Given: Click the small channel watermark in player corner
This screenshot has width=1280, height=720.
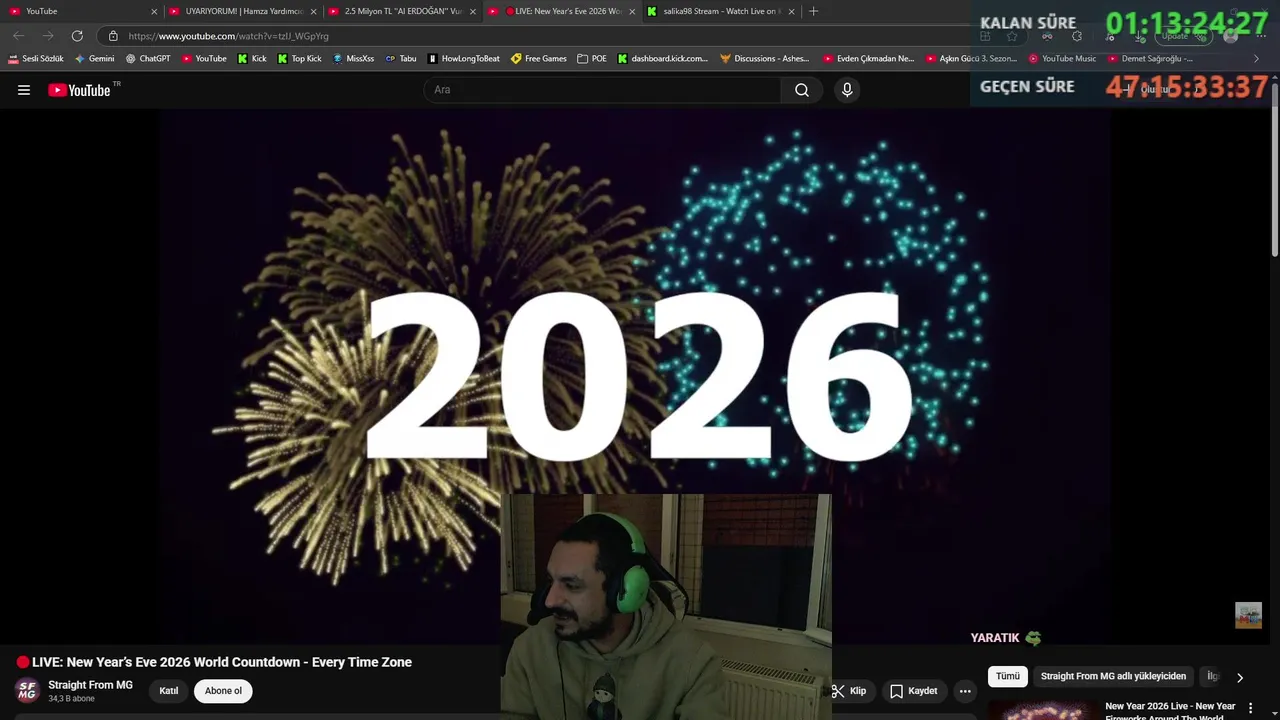Looking at the screenshot, I should 1248,615.
